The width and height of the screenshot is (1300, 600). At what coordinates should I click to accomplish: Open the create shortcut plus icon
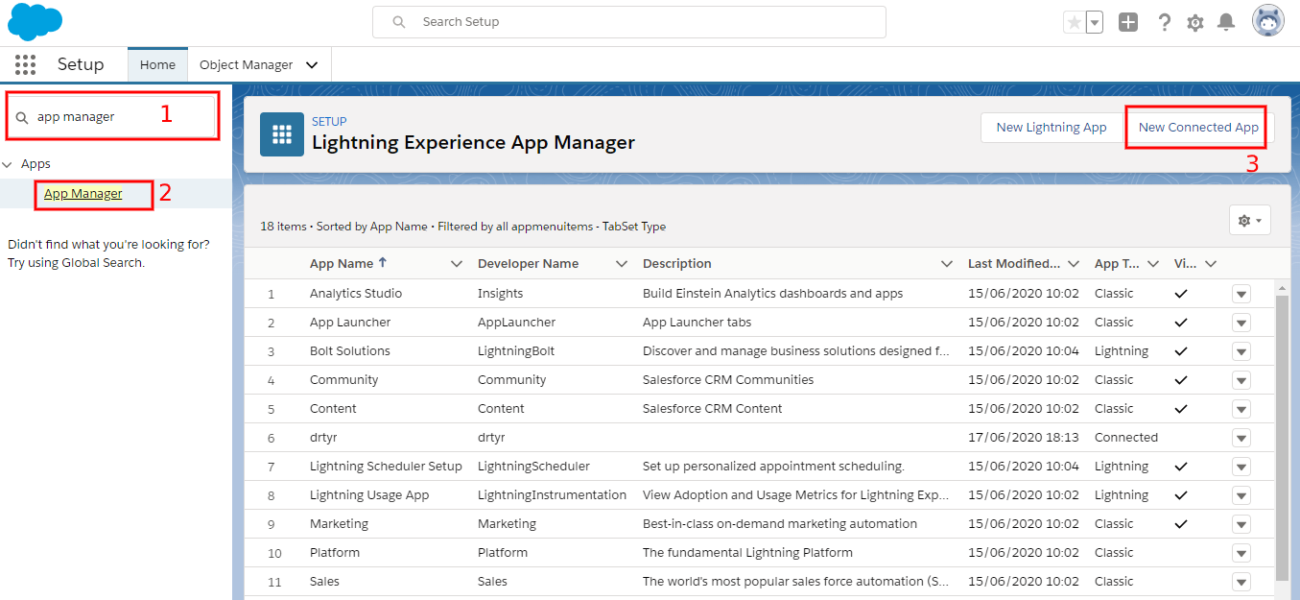pos(1128,21)
